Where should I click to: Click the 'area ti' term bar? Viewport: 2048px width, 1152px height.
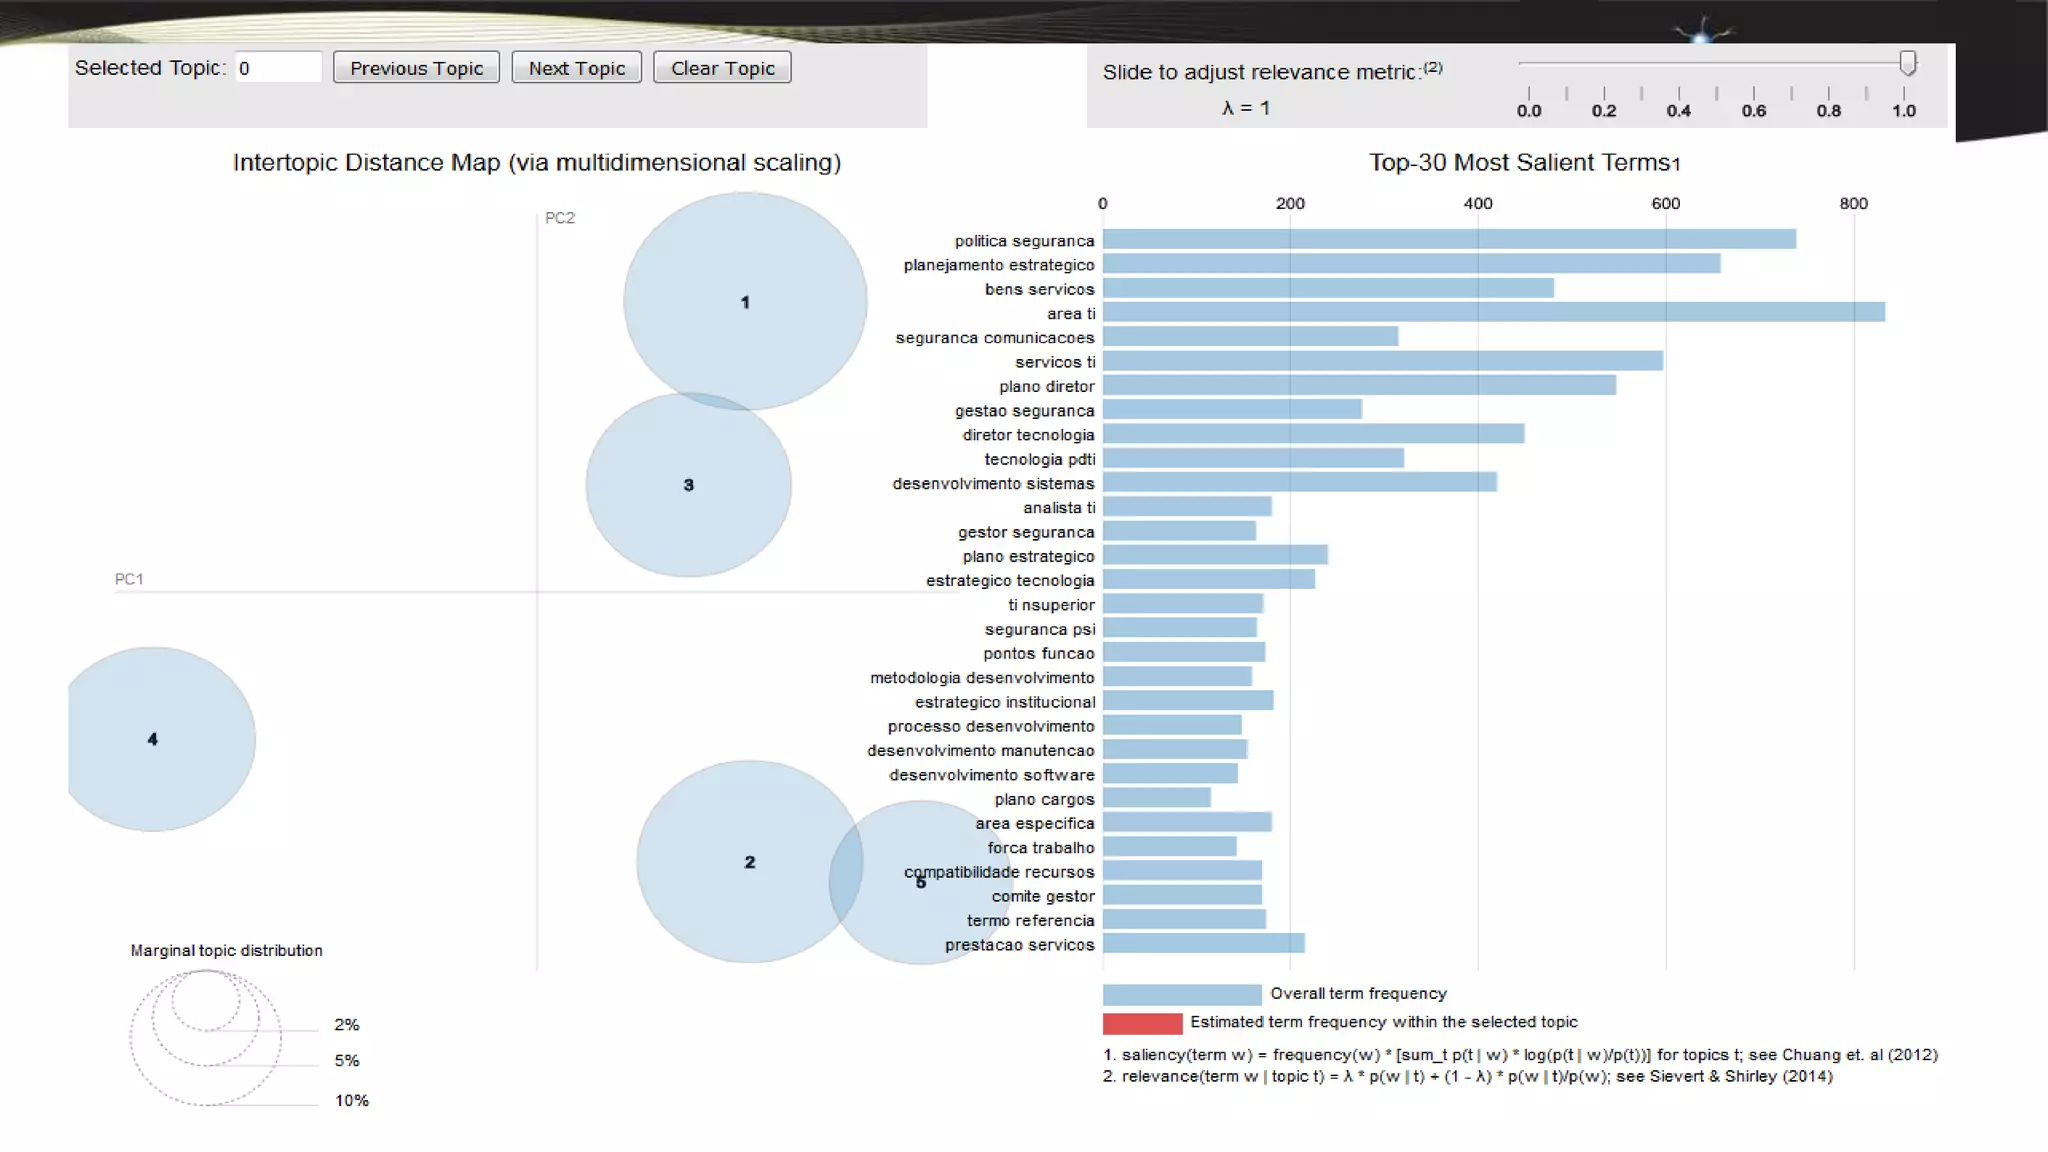(x=1493, y=313)
